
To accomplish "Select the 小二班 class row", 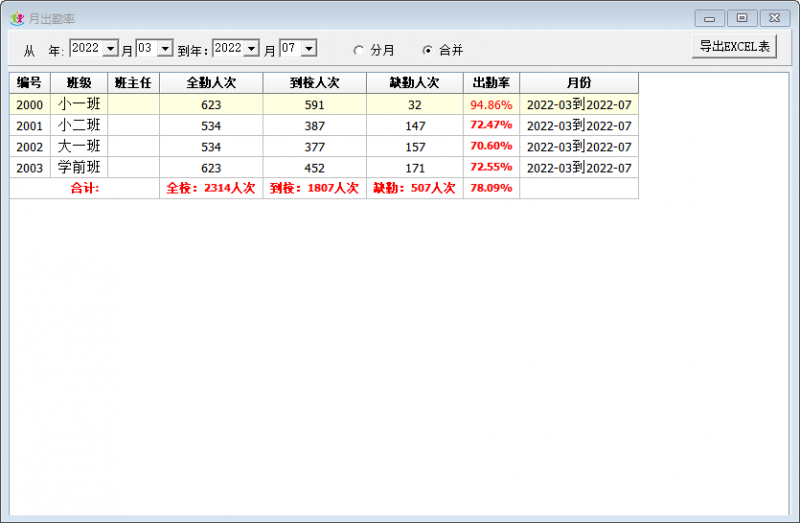I will [324, 126].
